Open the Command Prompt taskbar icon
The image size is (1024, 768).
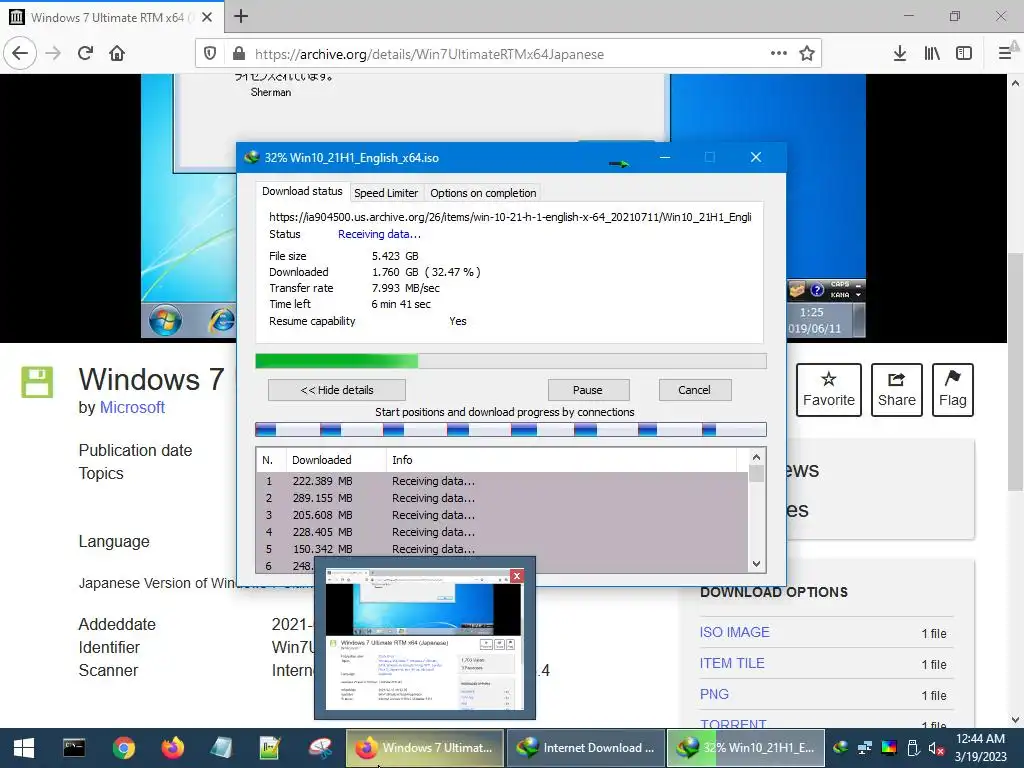74,748
